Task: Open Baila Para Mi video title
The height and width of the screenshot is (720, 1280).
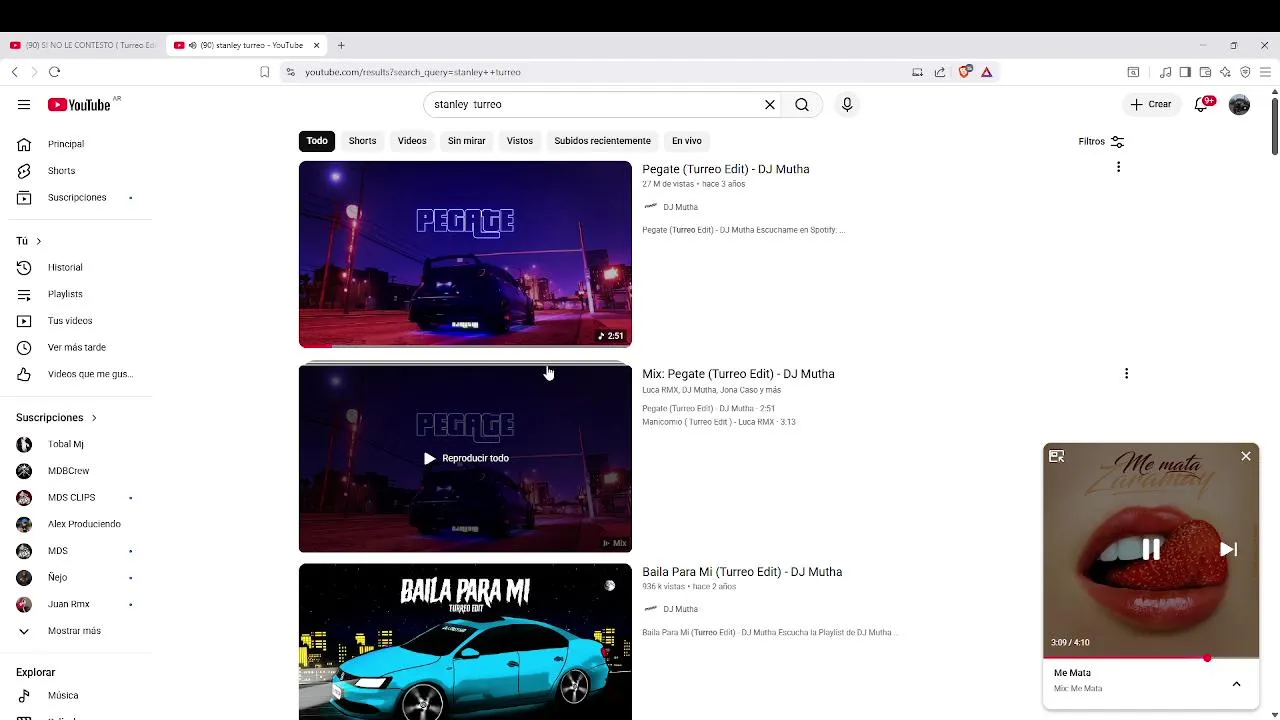Action: coord(742,572)
